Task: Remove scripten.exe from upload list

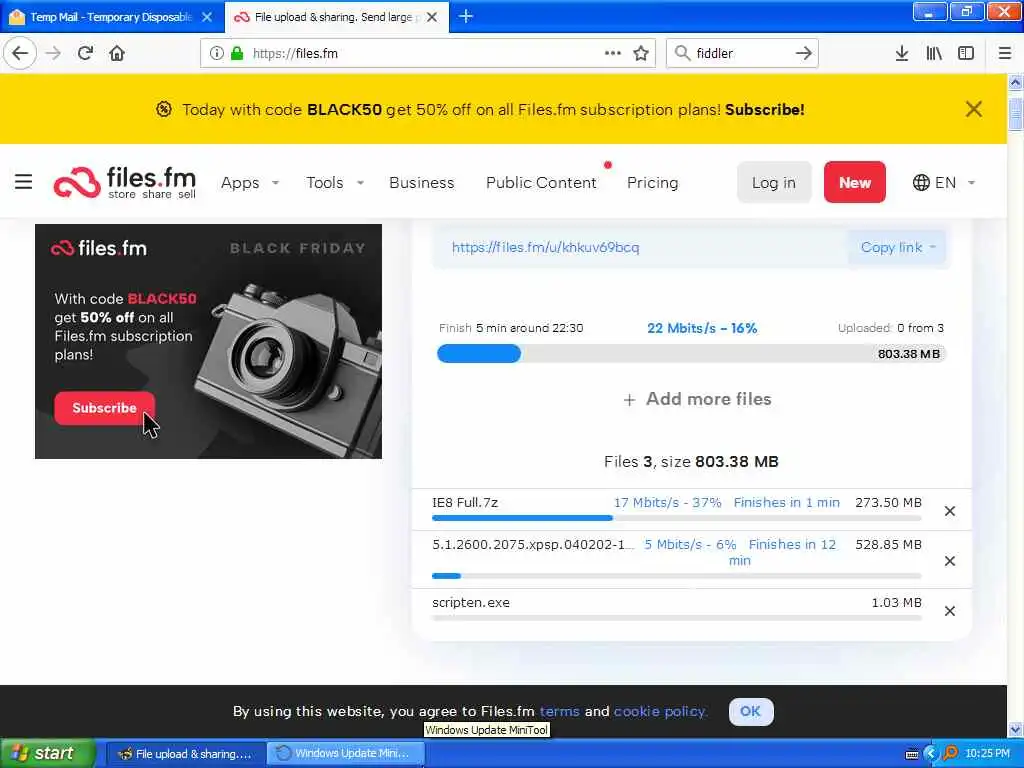Action: pyautogui.click(x=950, y=611)
